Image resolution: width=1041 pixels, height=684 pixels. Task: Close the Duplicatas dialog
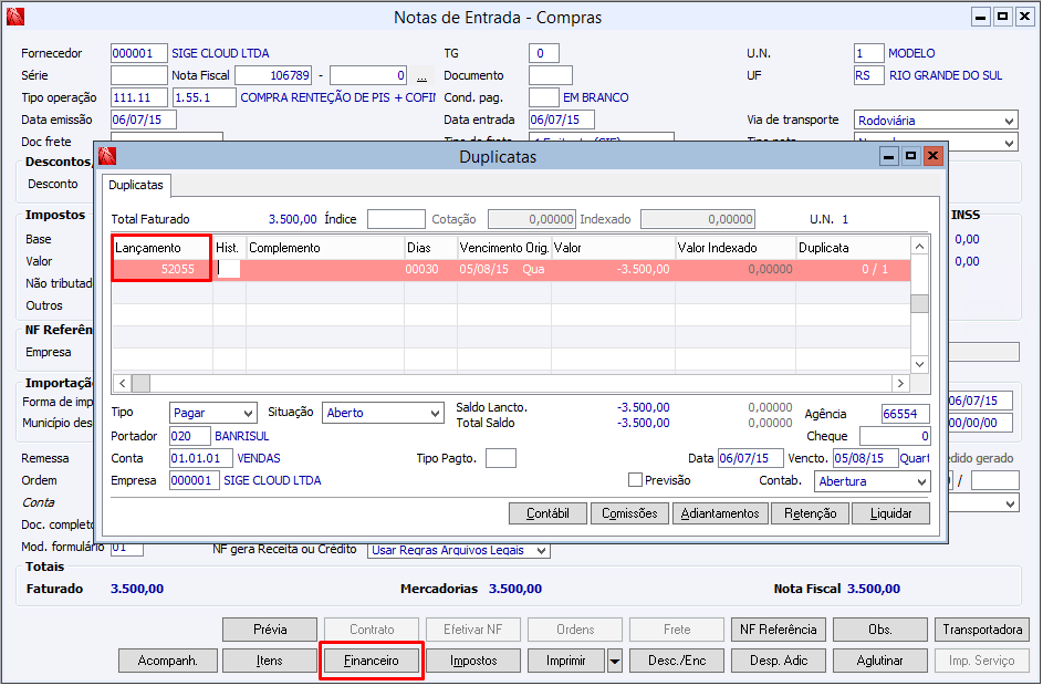(933, 156)
